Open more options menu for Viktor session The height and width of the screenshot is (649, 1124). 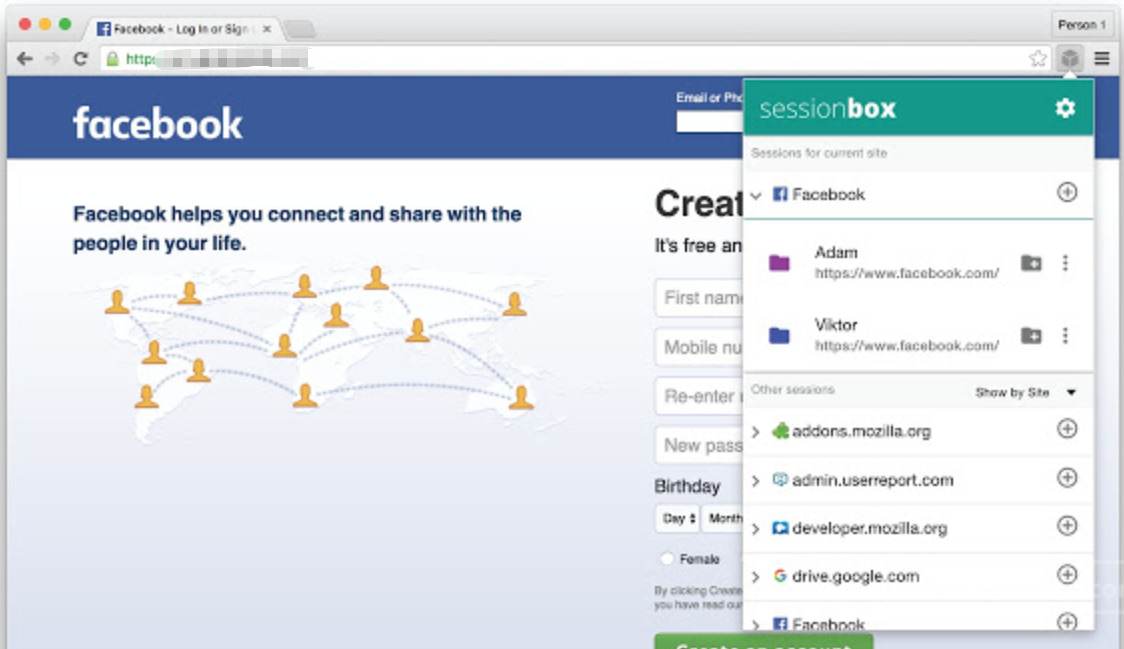point(1065,335)
